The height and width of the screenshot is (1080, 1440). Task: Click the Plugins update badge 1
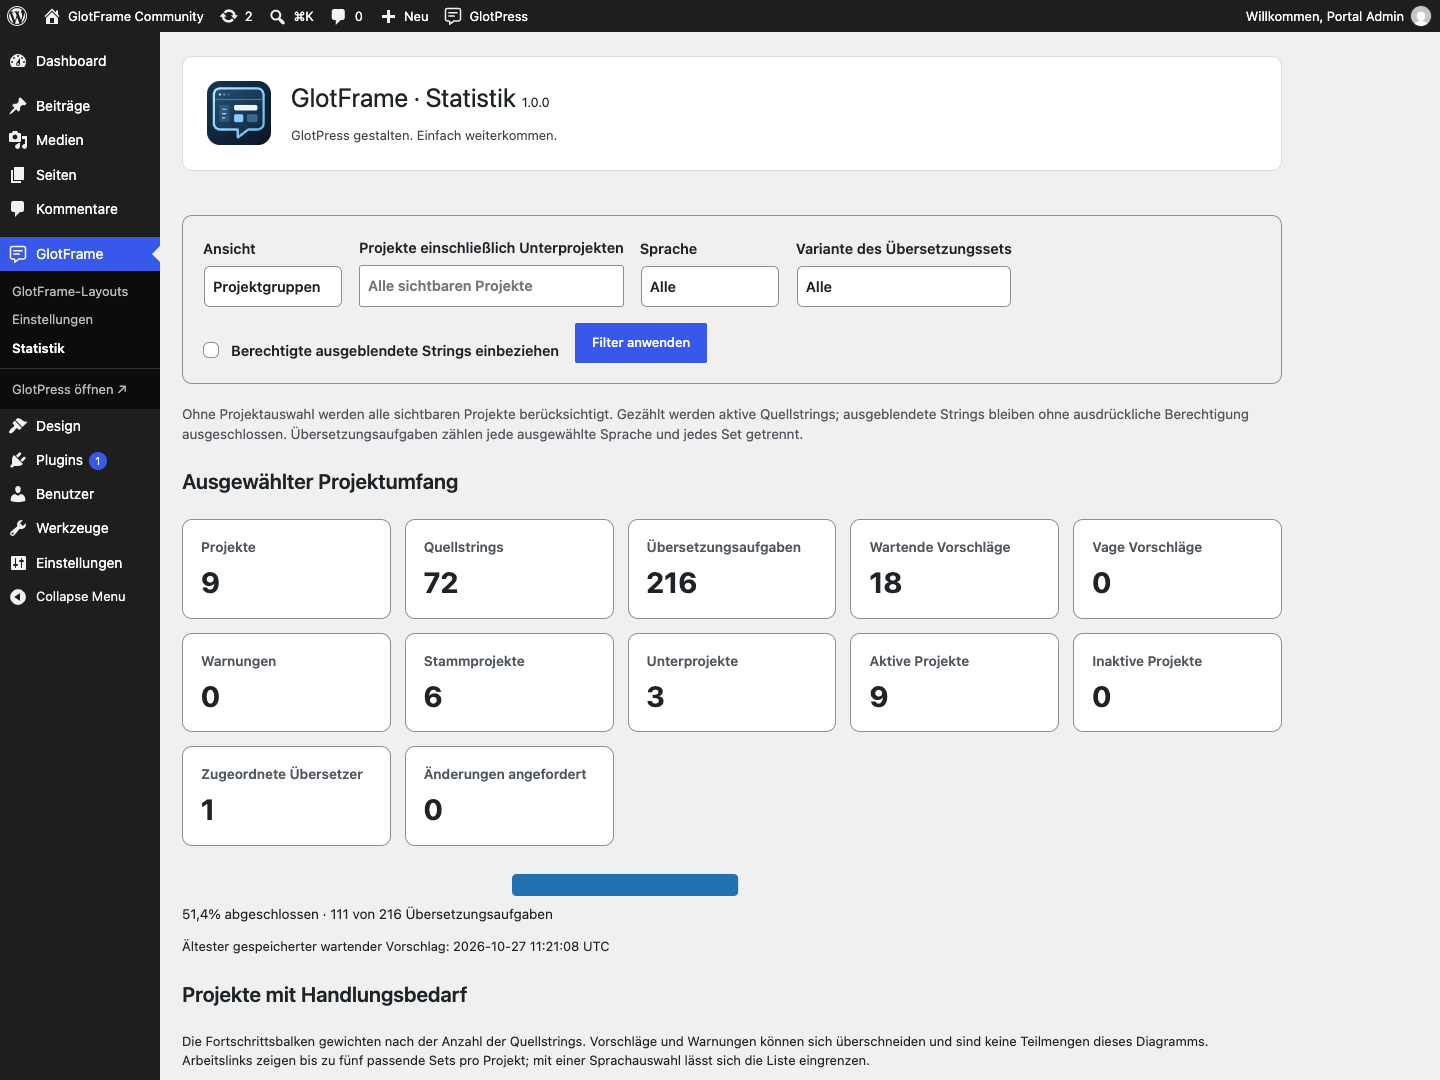[x=98, y=461]
